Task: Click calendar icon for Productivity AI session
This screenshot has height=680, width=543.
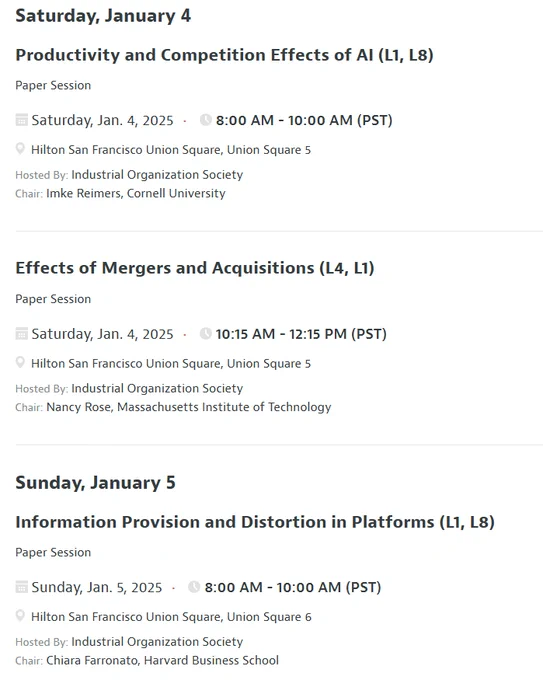Action: pos(21,120)
